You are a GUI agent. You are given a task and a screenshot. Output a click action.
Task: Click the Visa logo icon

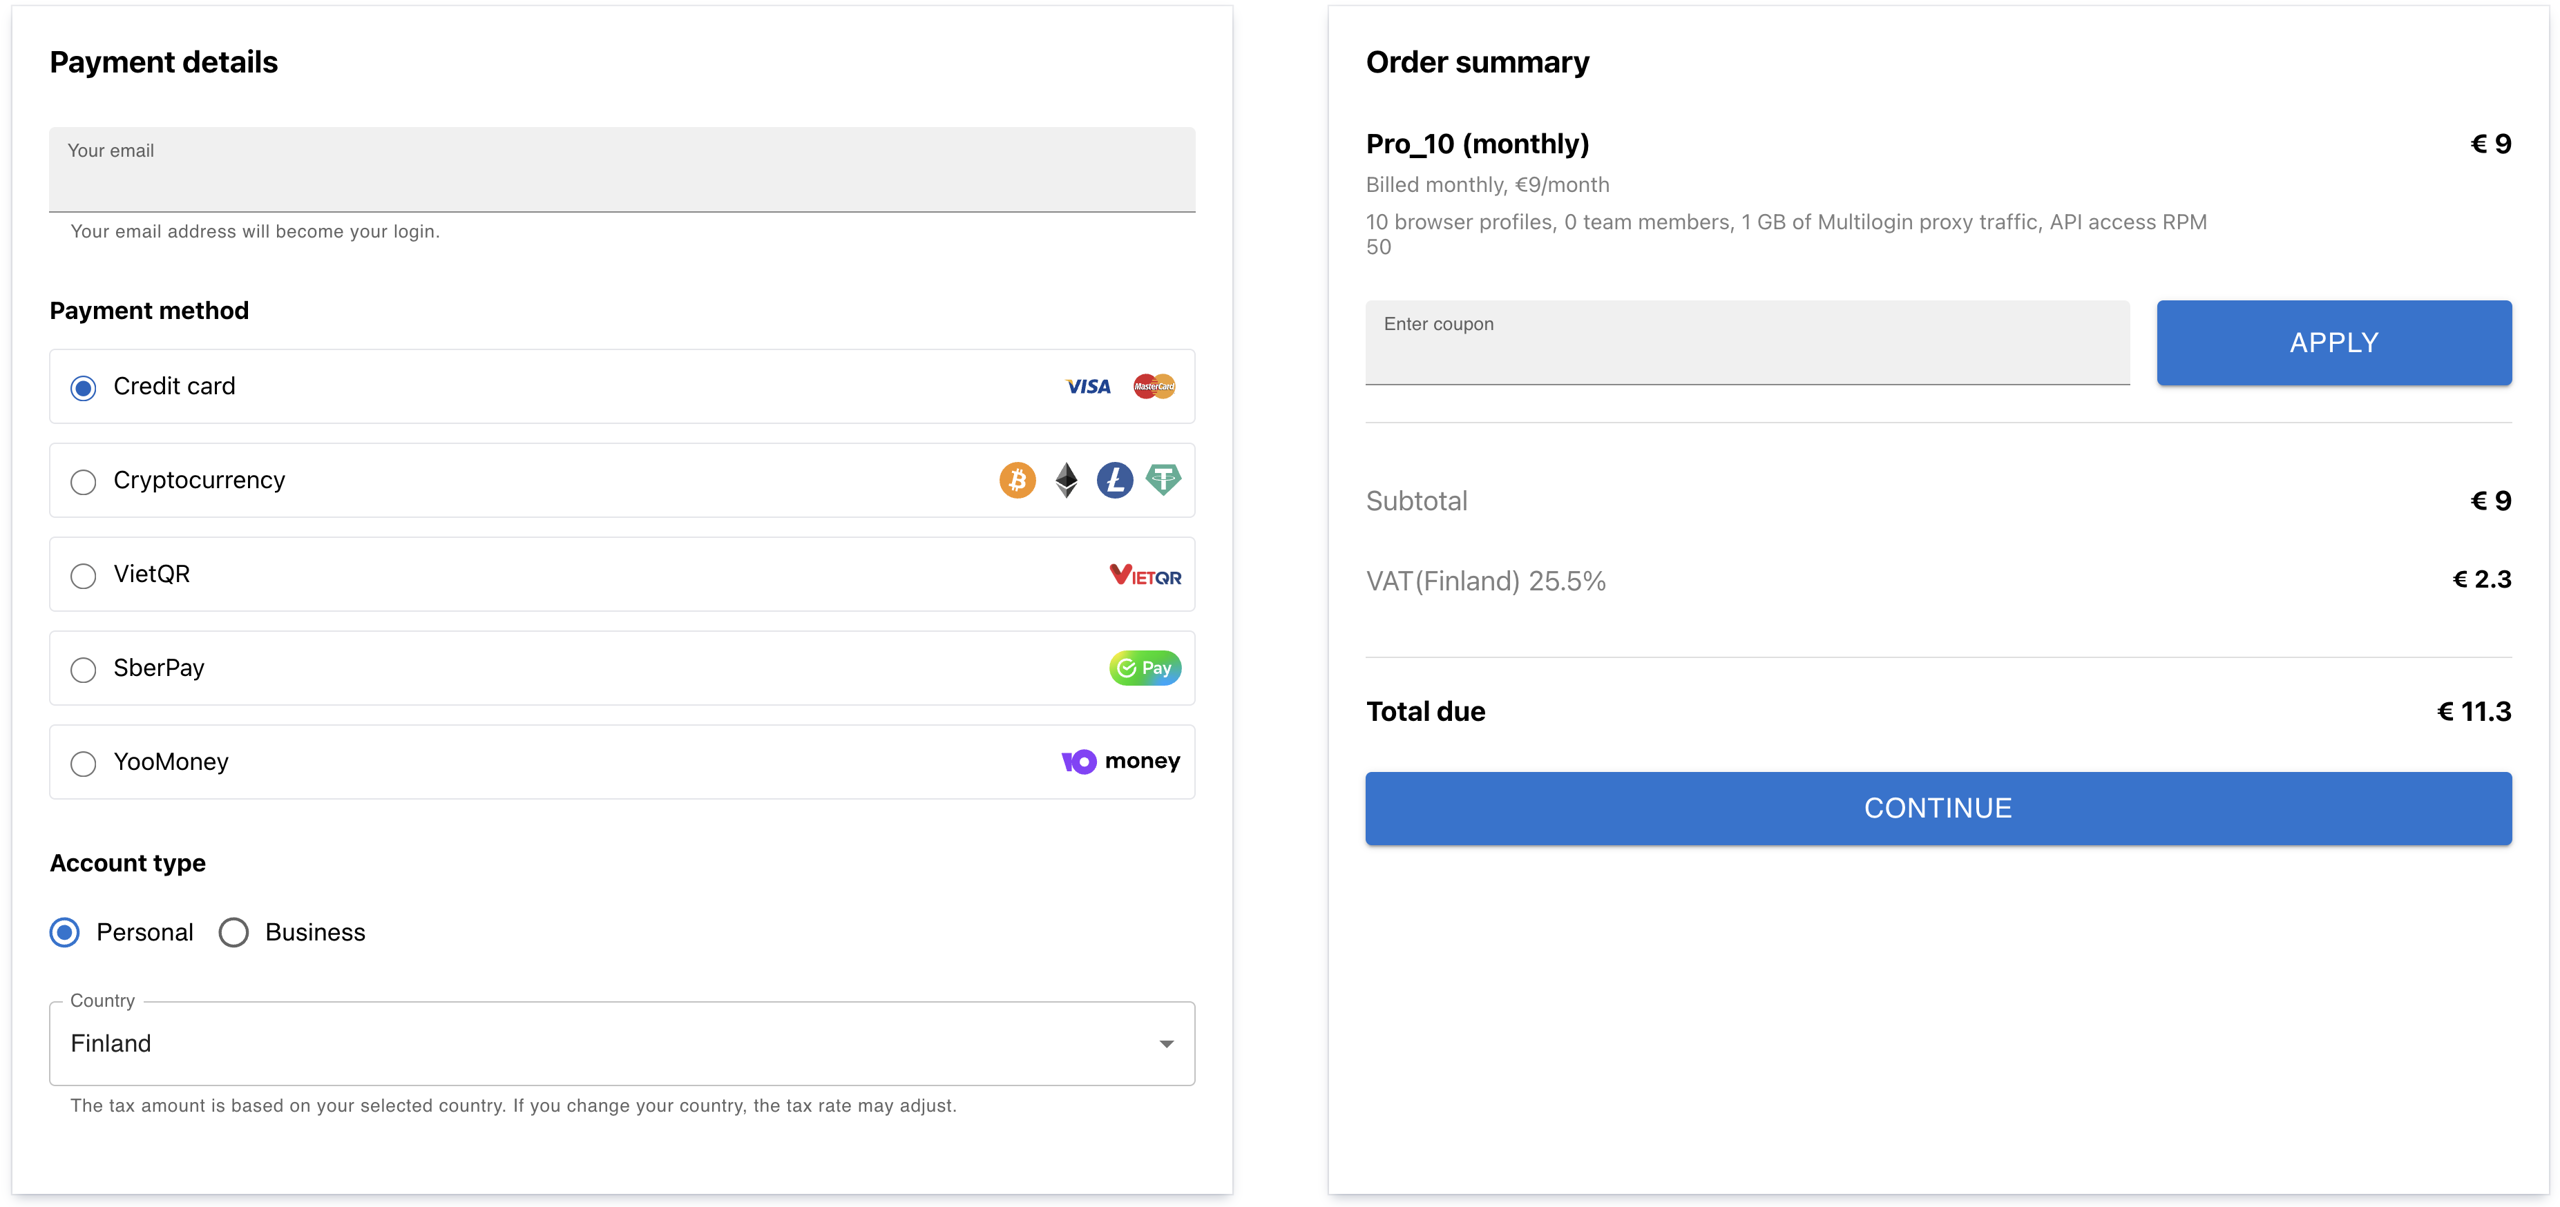(x=1087, y=386)
